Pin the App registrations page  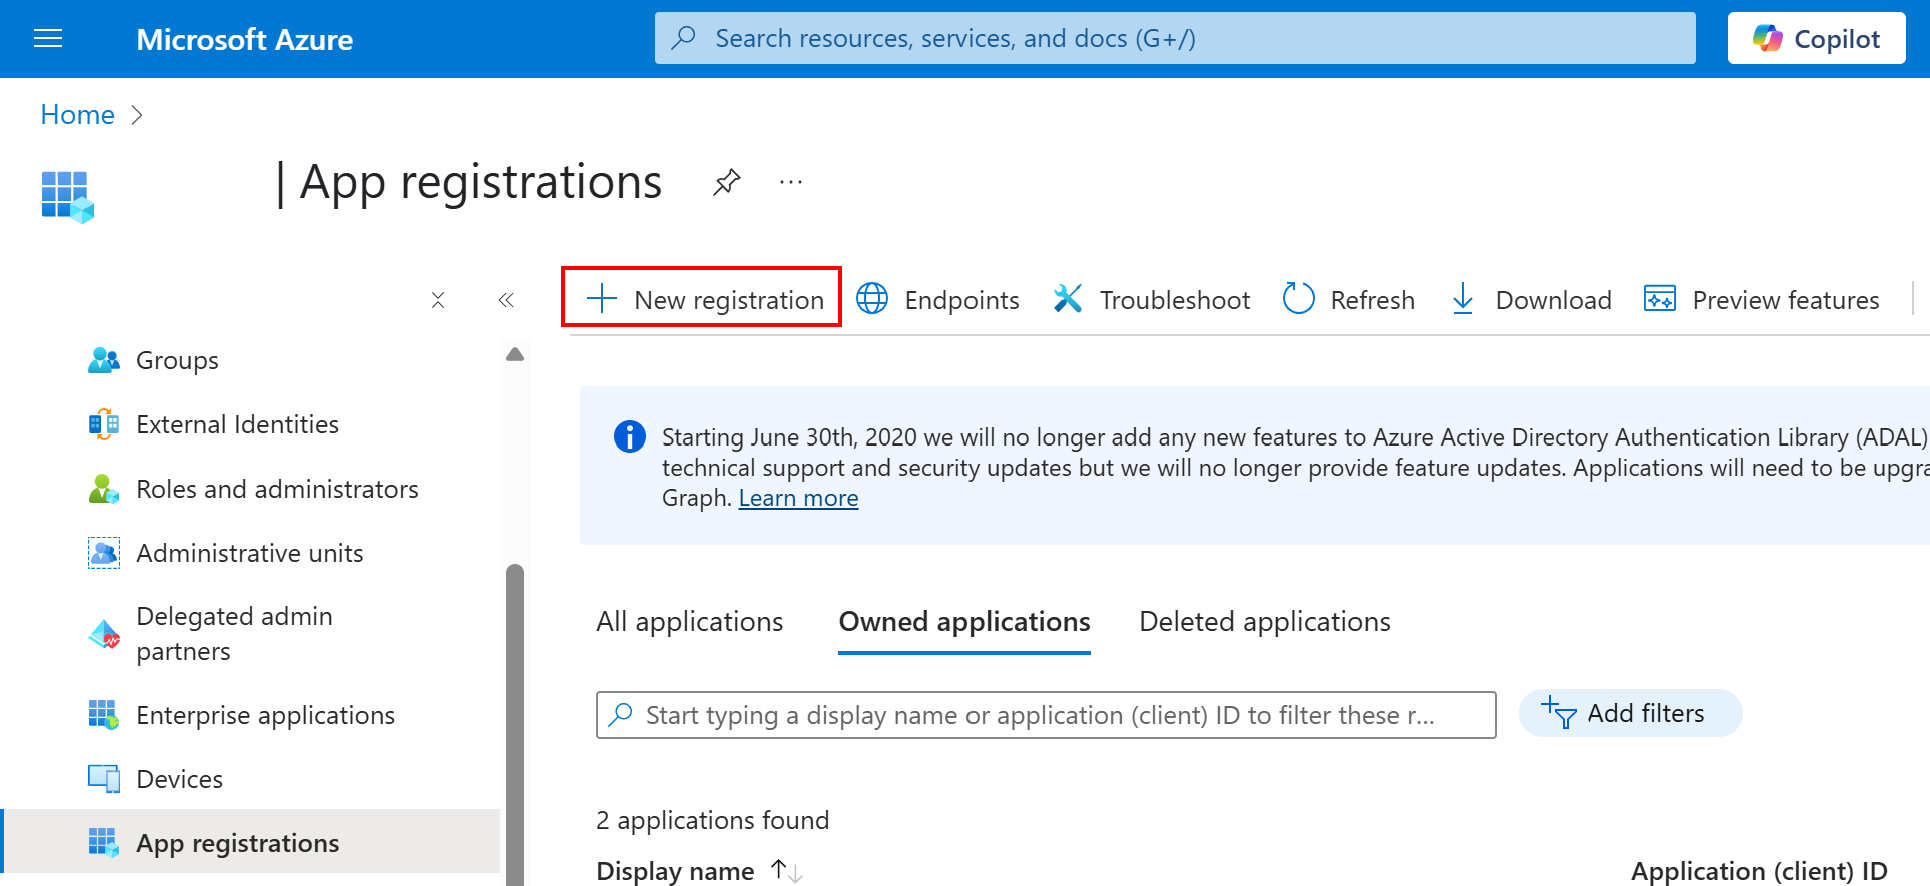pos(726,182)
